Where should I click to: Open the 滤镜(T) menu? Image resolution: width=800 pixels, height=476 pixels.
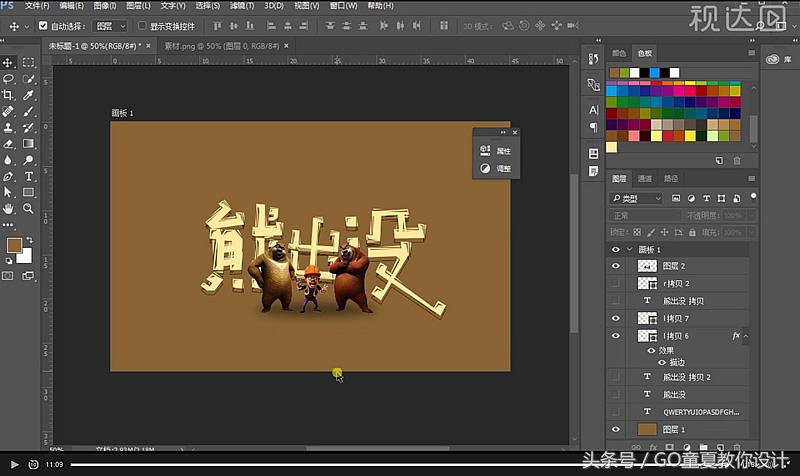[x=242, y=6]
